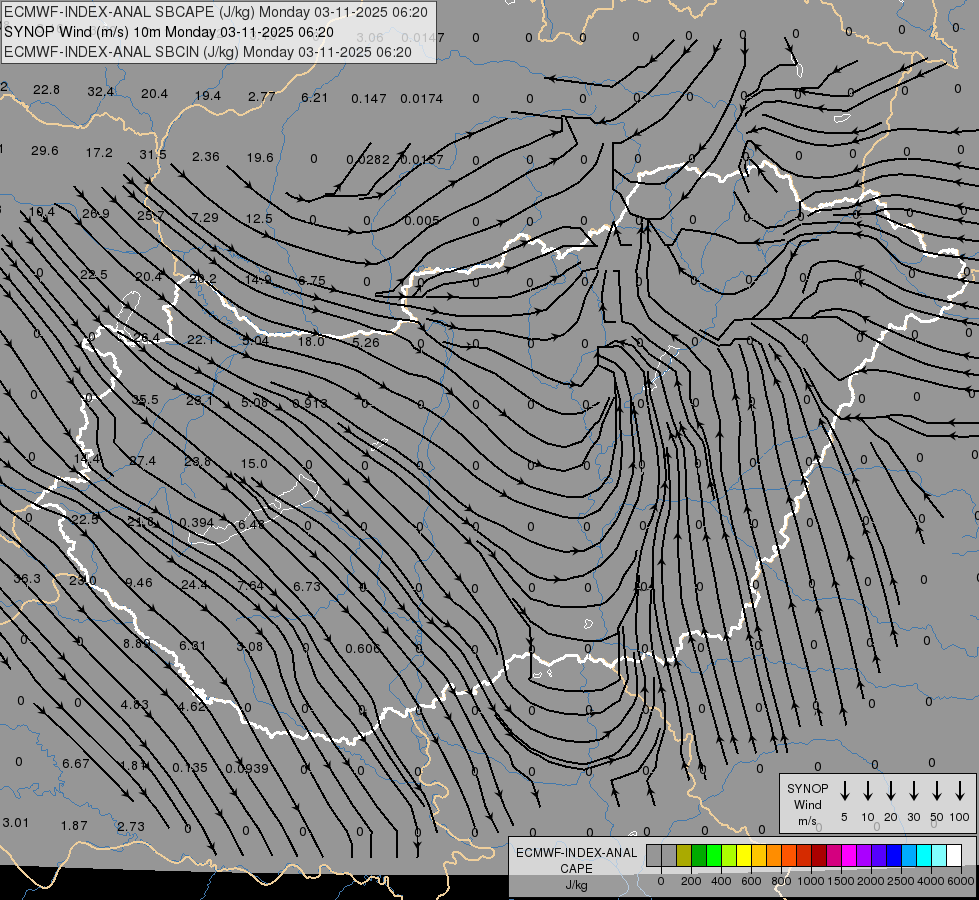Click the 0.394 value on the map

(196, 522)
